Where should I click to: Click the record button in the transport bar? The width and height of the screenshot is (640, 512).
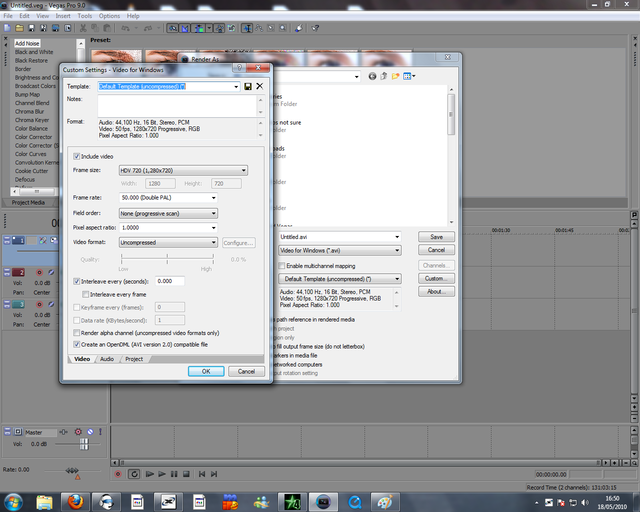pyautogui.click(x=118, y=474)
